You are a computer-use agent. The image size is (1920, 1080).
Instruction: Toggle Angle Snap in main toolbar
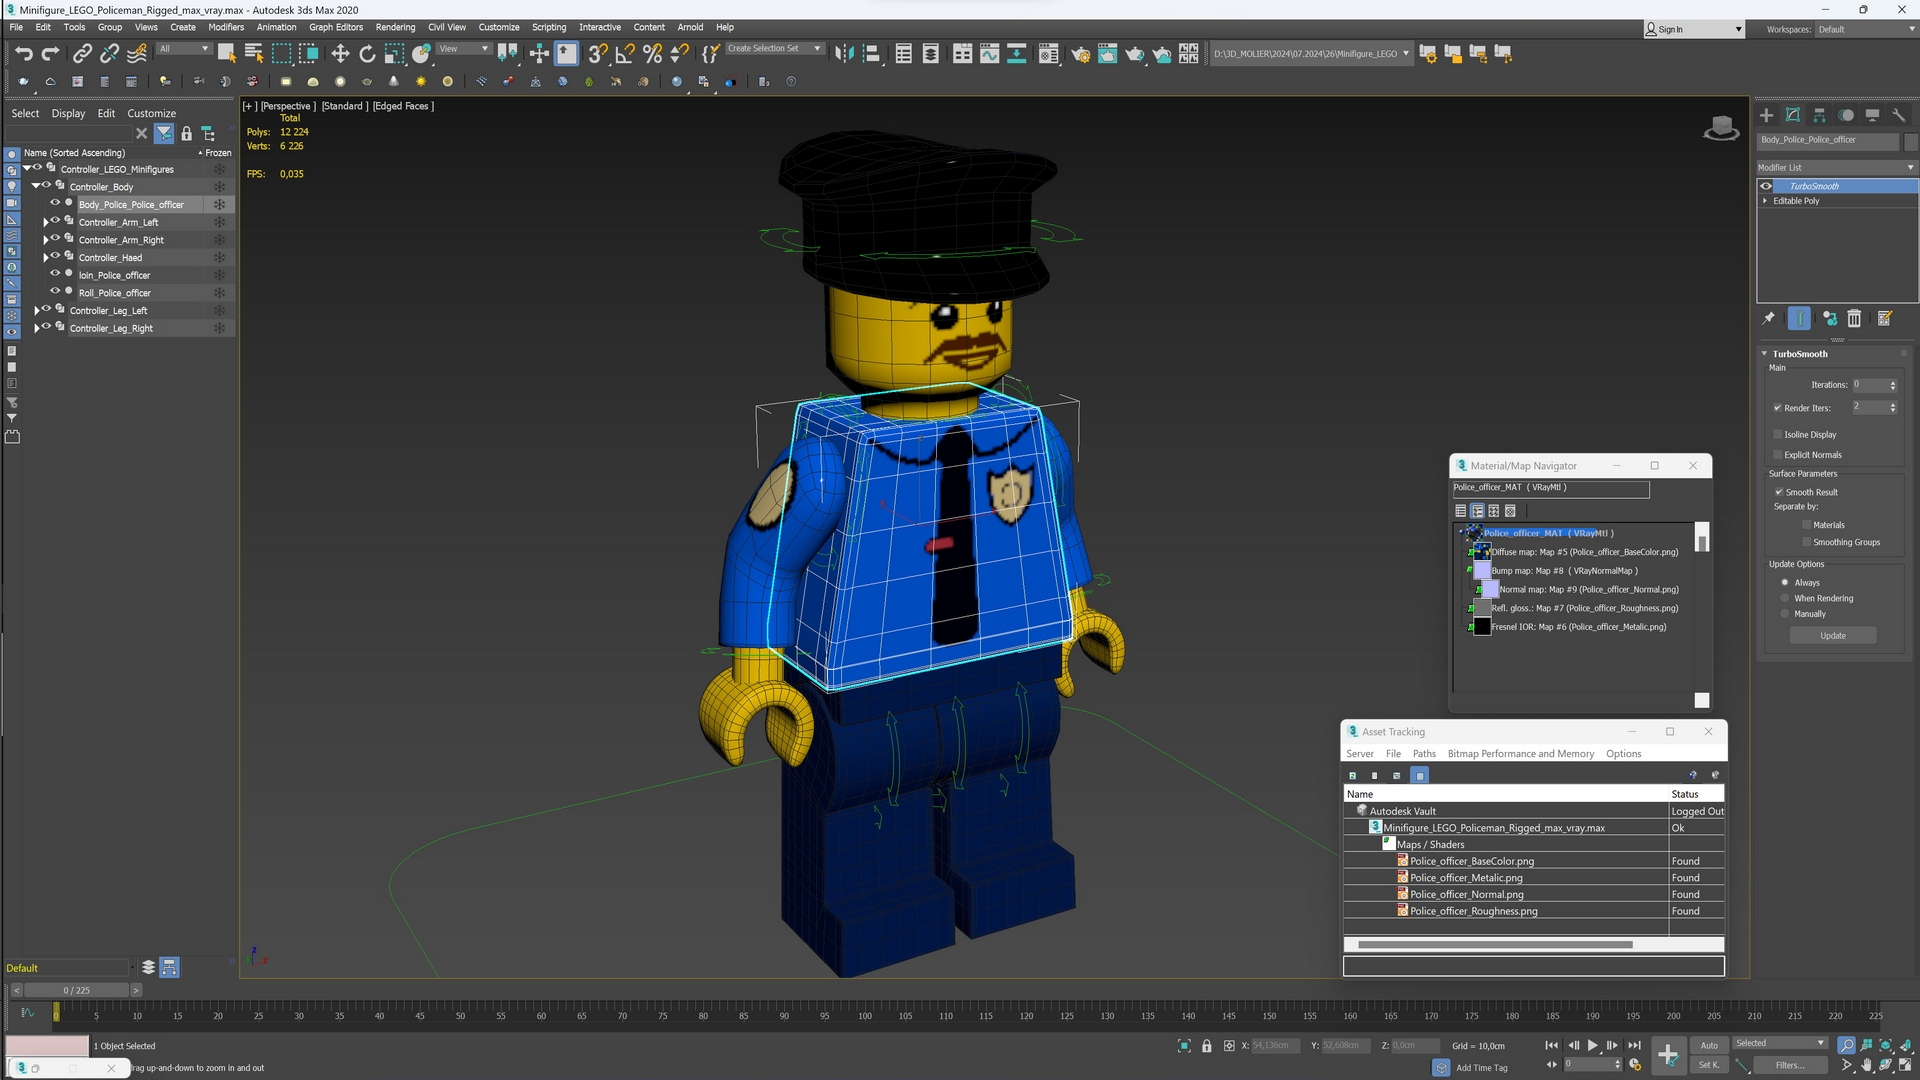click(x=625, y=54)
